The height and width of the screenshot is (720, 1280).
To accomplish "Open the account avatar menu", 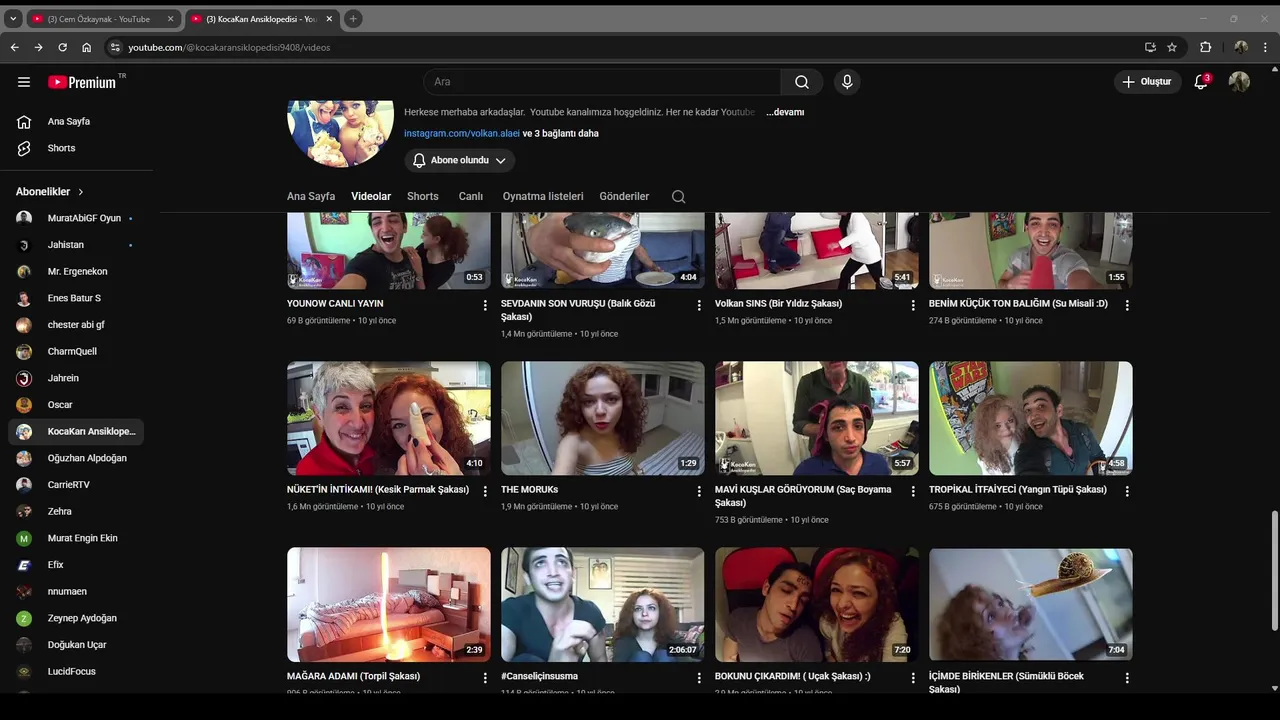I will [1239, 82].
